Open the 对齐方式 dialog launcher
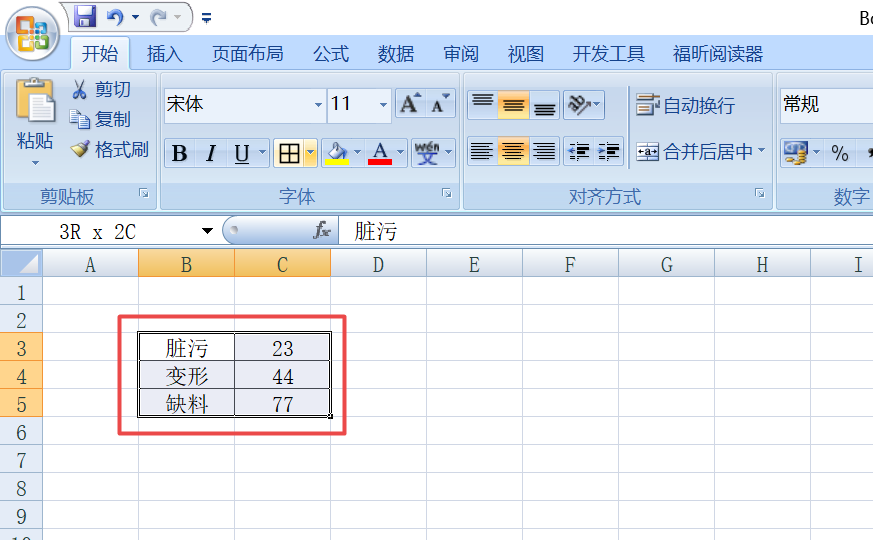873x540 pixels. (759, 193)
